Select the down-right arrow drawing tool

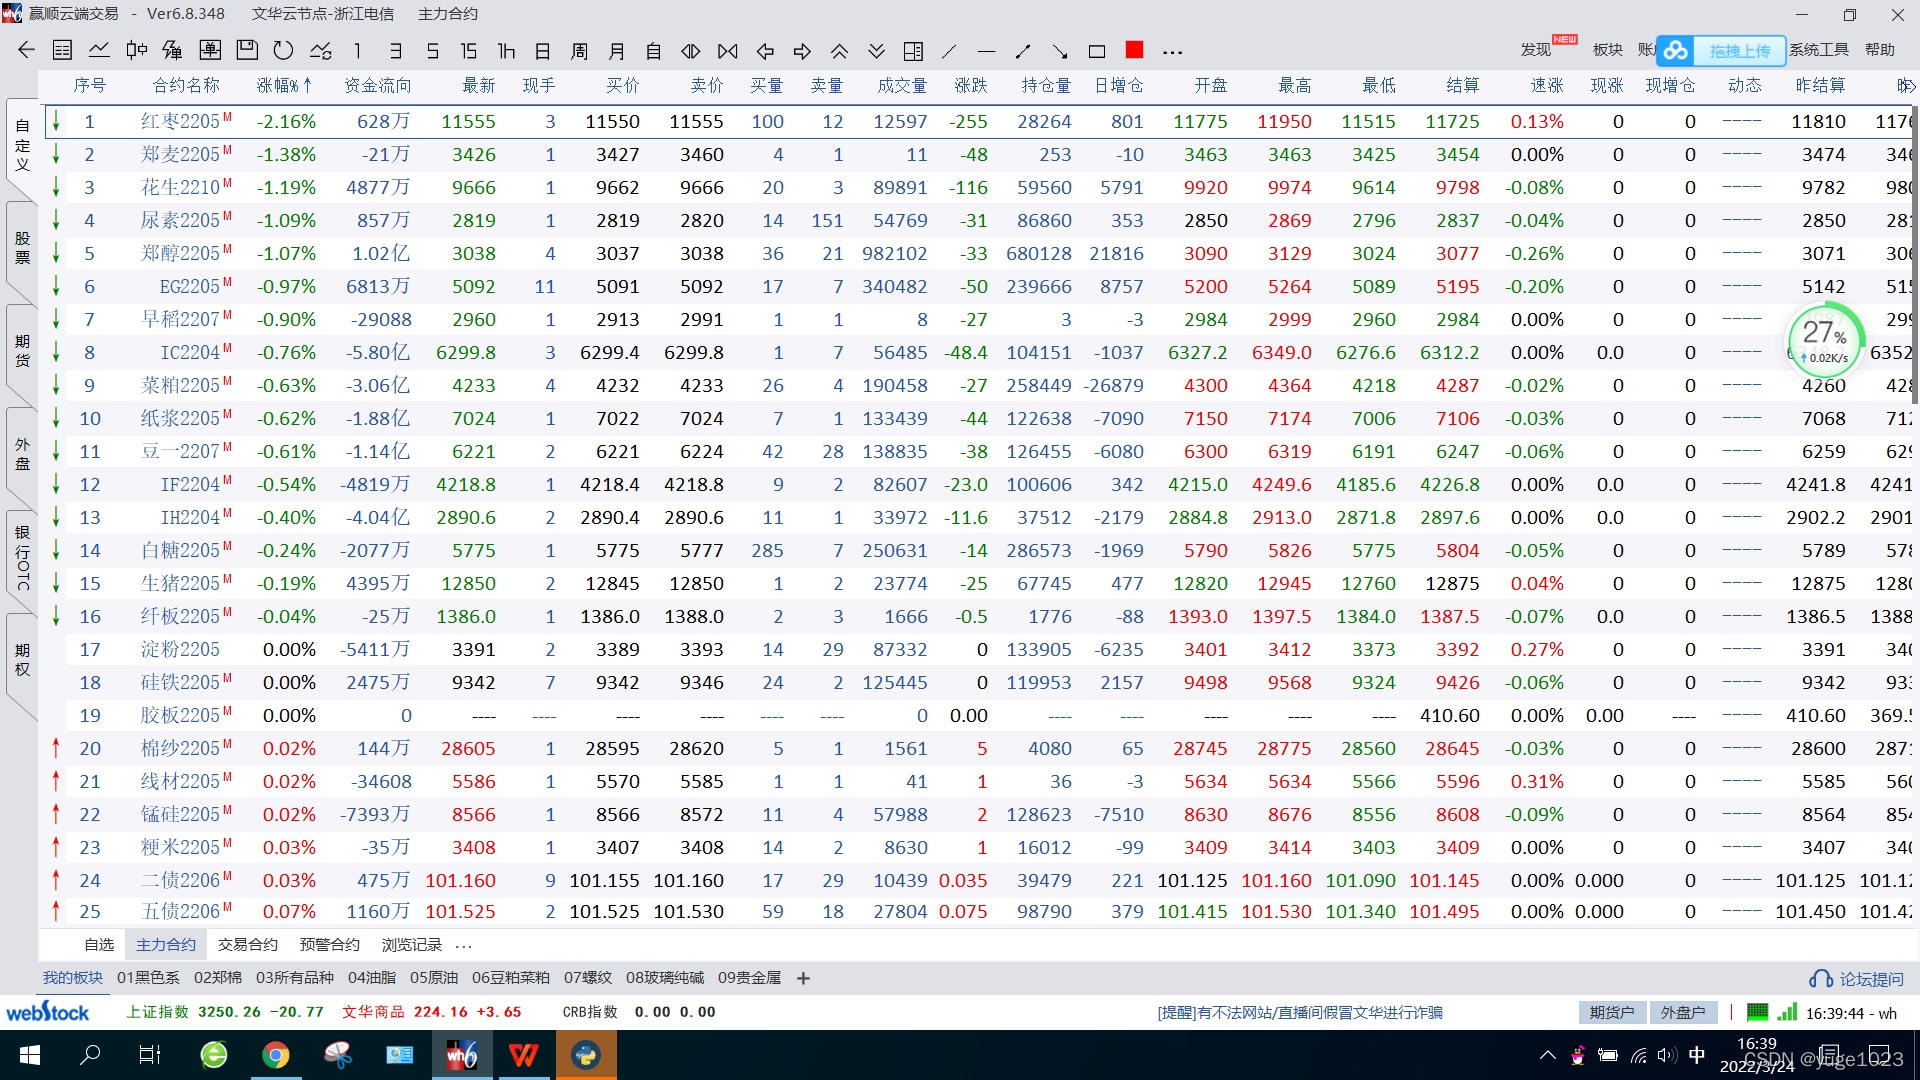[x=1060, y=51]
